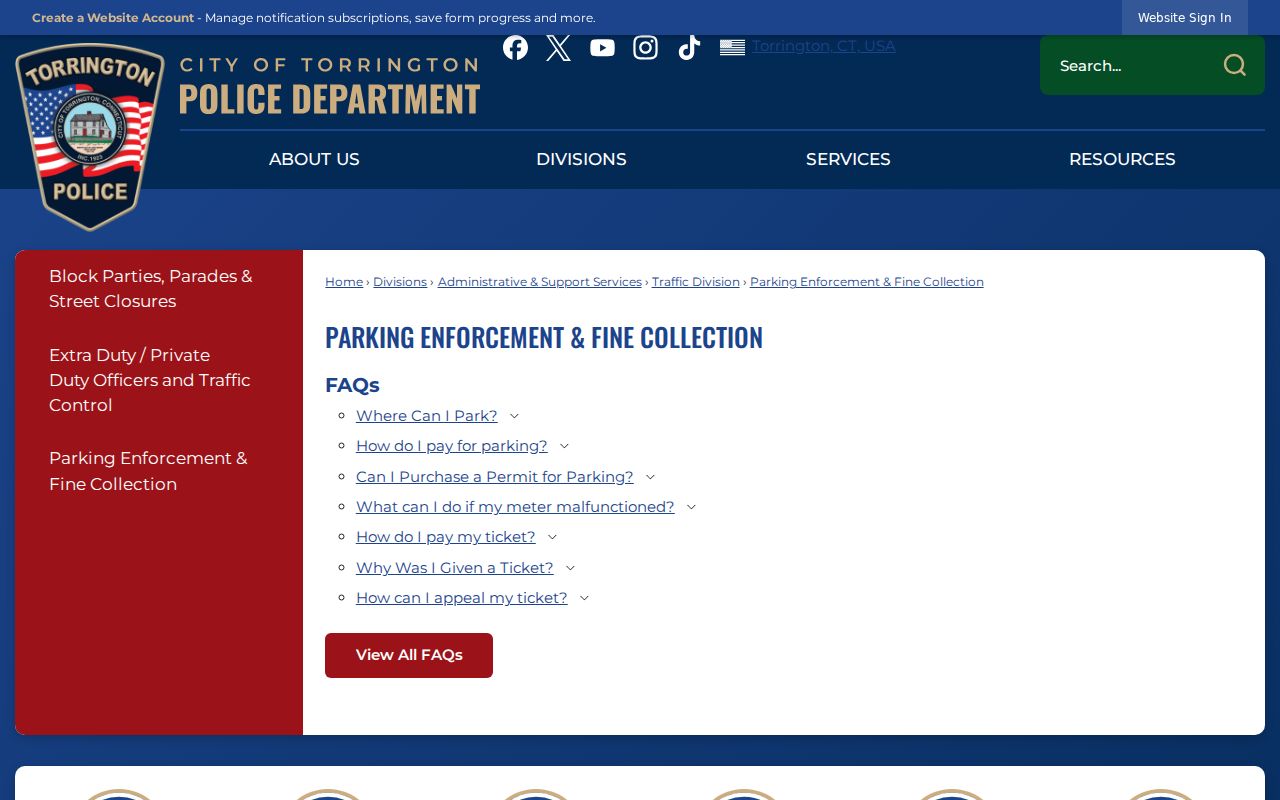Screen dimensions: 1280x800
Task: Open the Where Can I Park? question
Action: pos(427,416)
